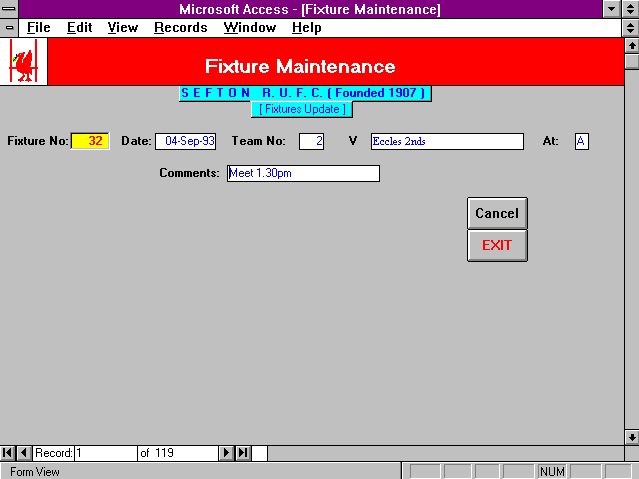Open the document control menu box

[x=9, y=28]
